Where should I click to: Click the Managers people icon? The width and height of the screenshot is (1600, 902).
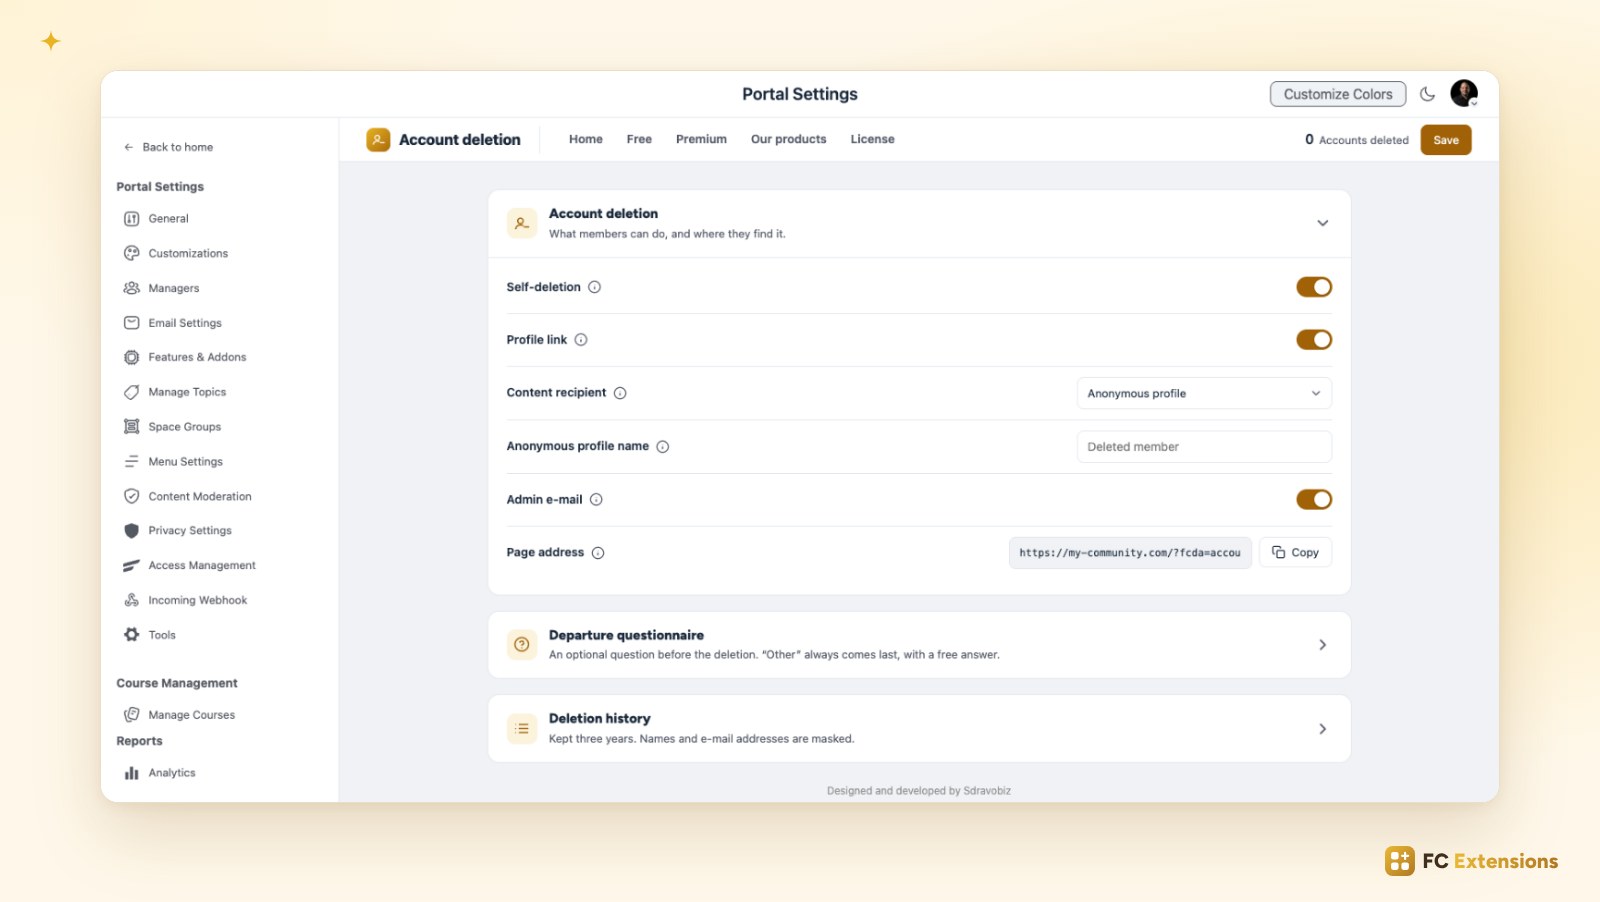point(131,288)
